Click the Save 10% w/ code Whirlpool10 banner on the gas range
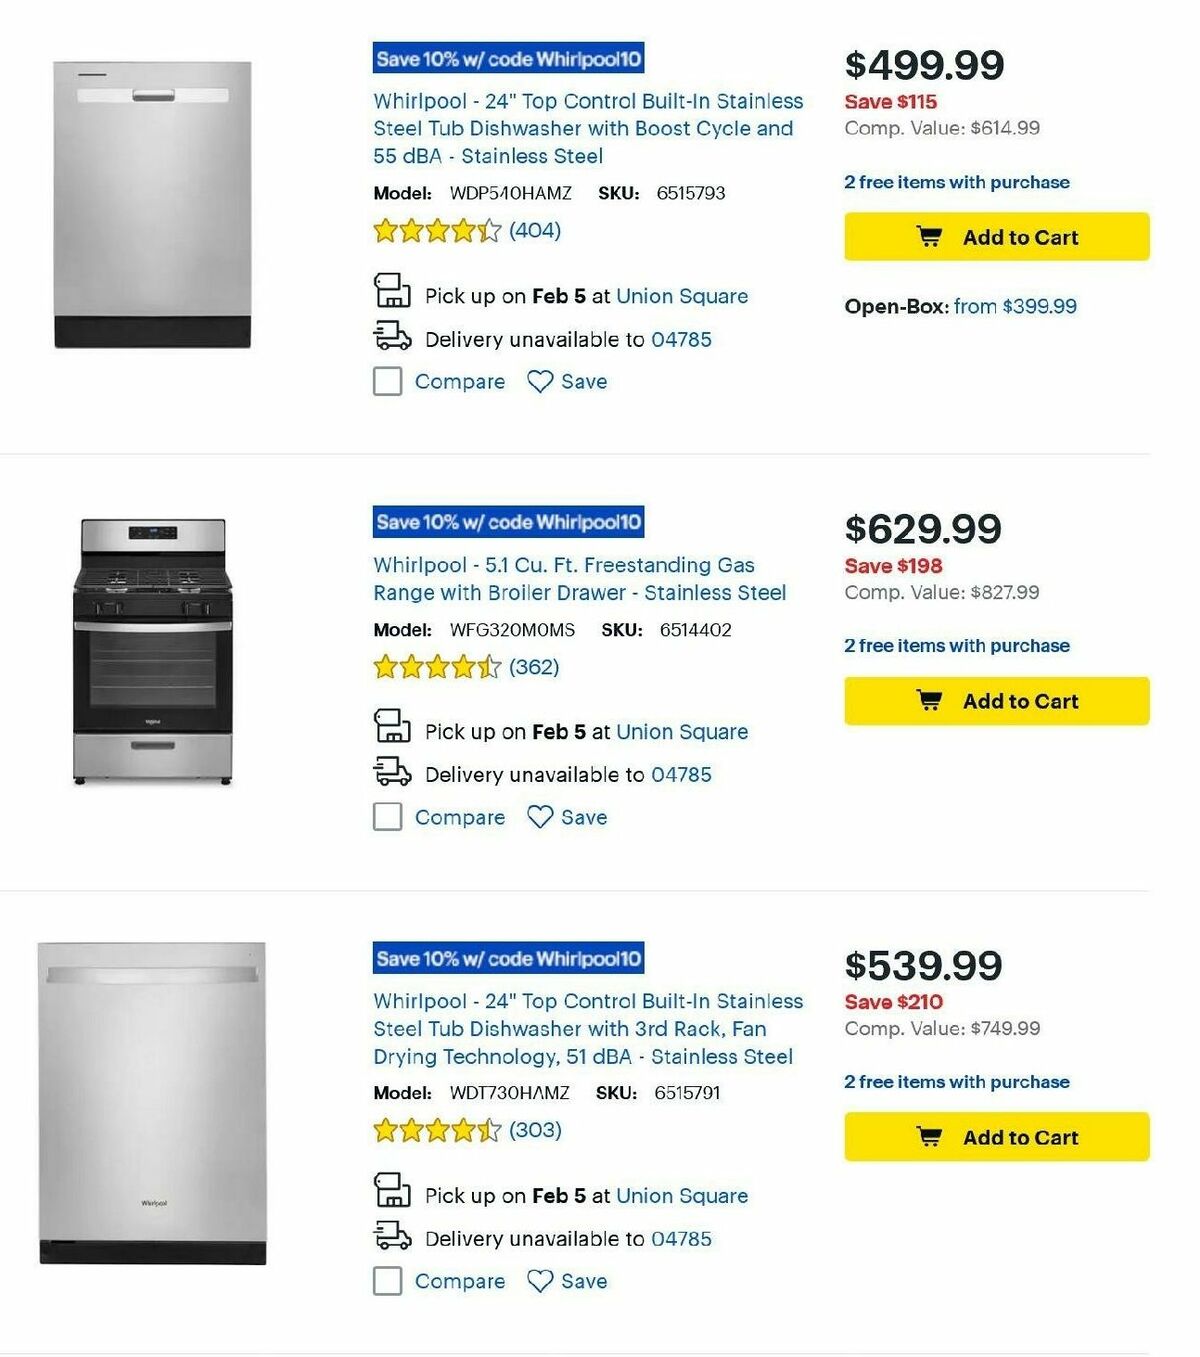Image resolution: width=1200 pixels, height=1357 pixels. [x=510, y=521]
